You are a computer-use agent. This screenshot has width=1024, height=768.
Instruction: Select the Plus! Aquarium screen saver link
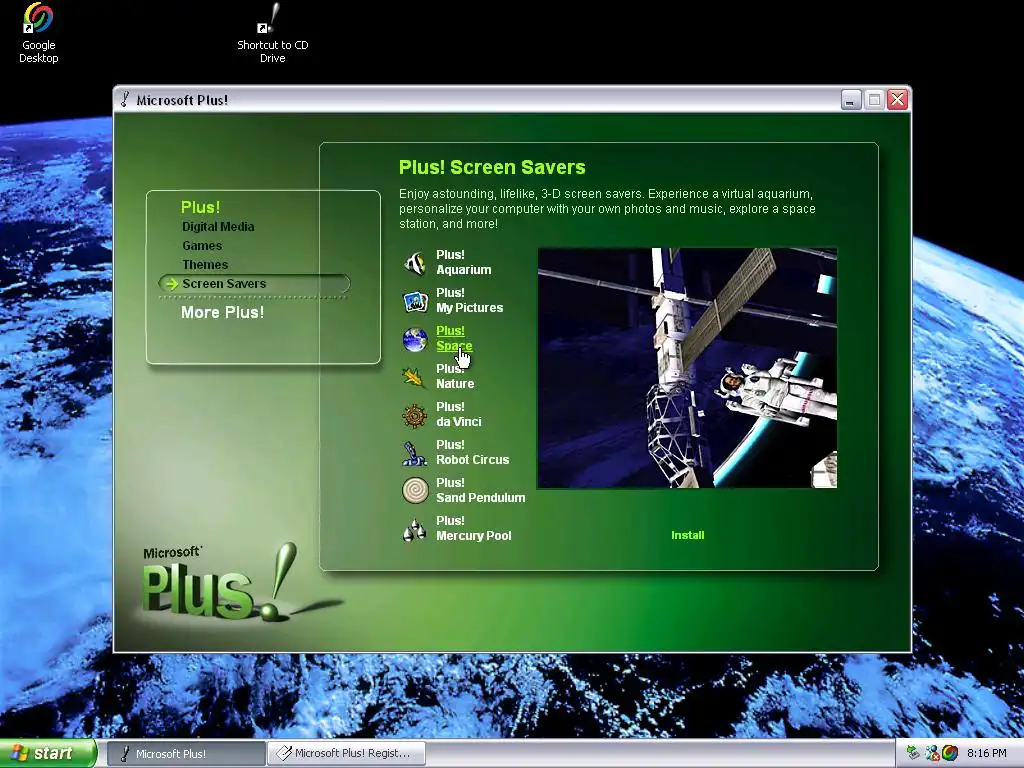[464, 263]
